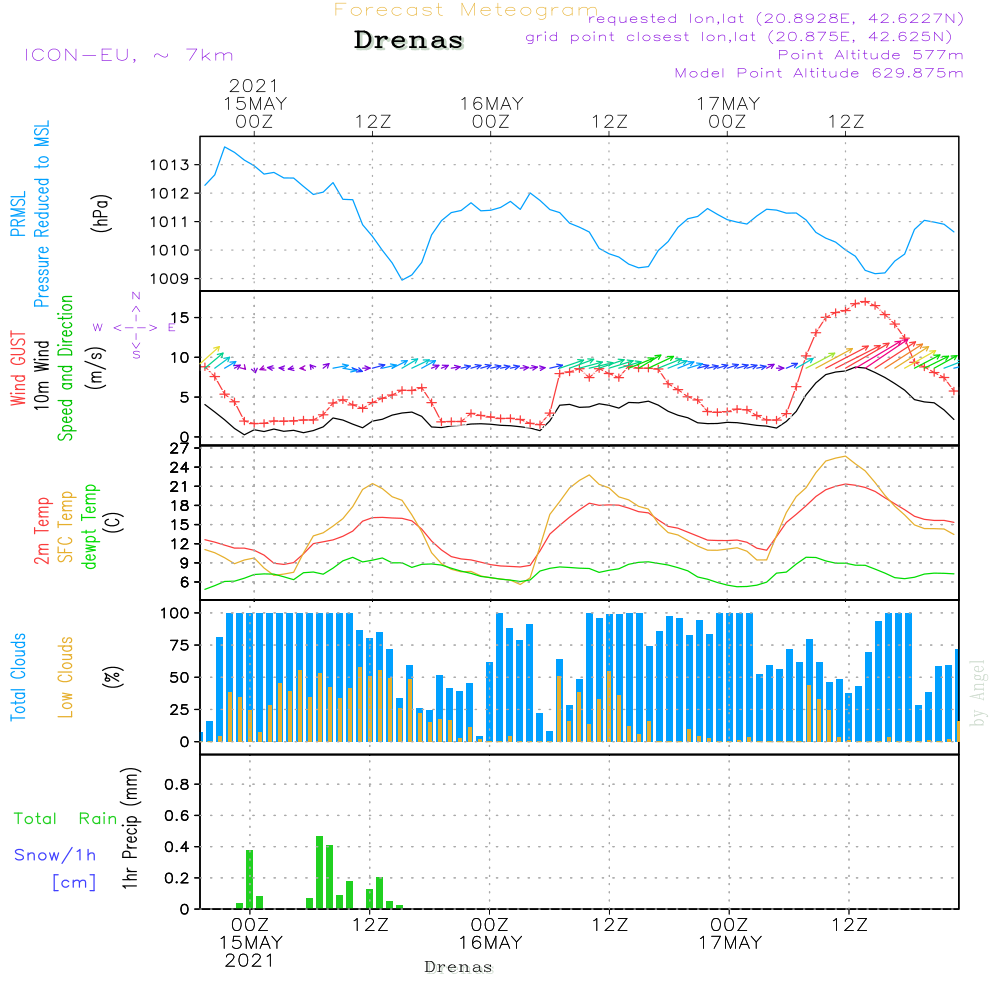Click 'Pressure Reduced to MSL' label
Image resolution: width=1000 pixels, height=1000 pixels.
pyautogui.click(x=41, y=214)
